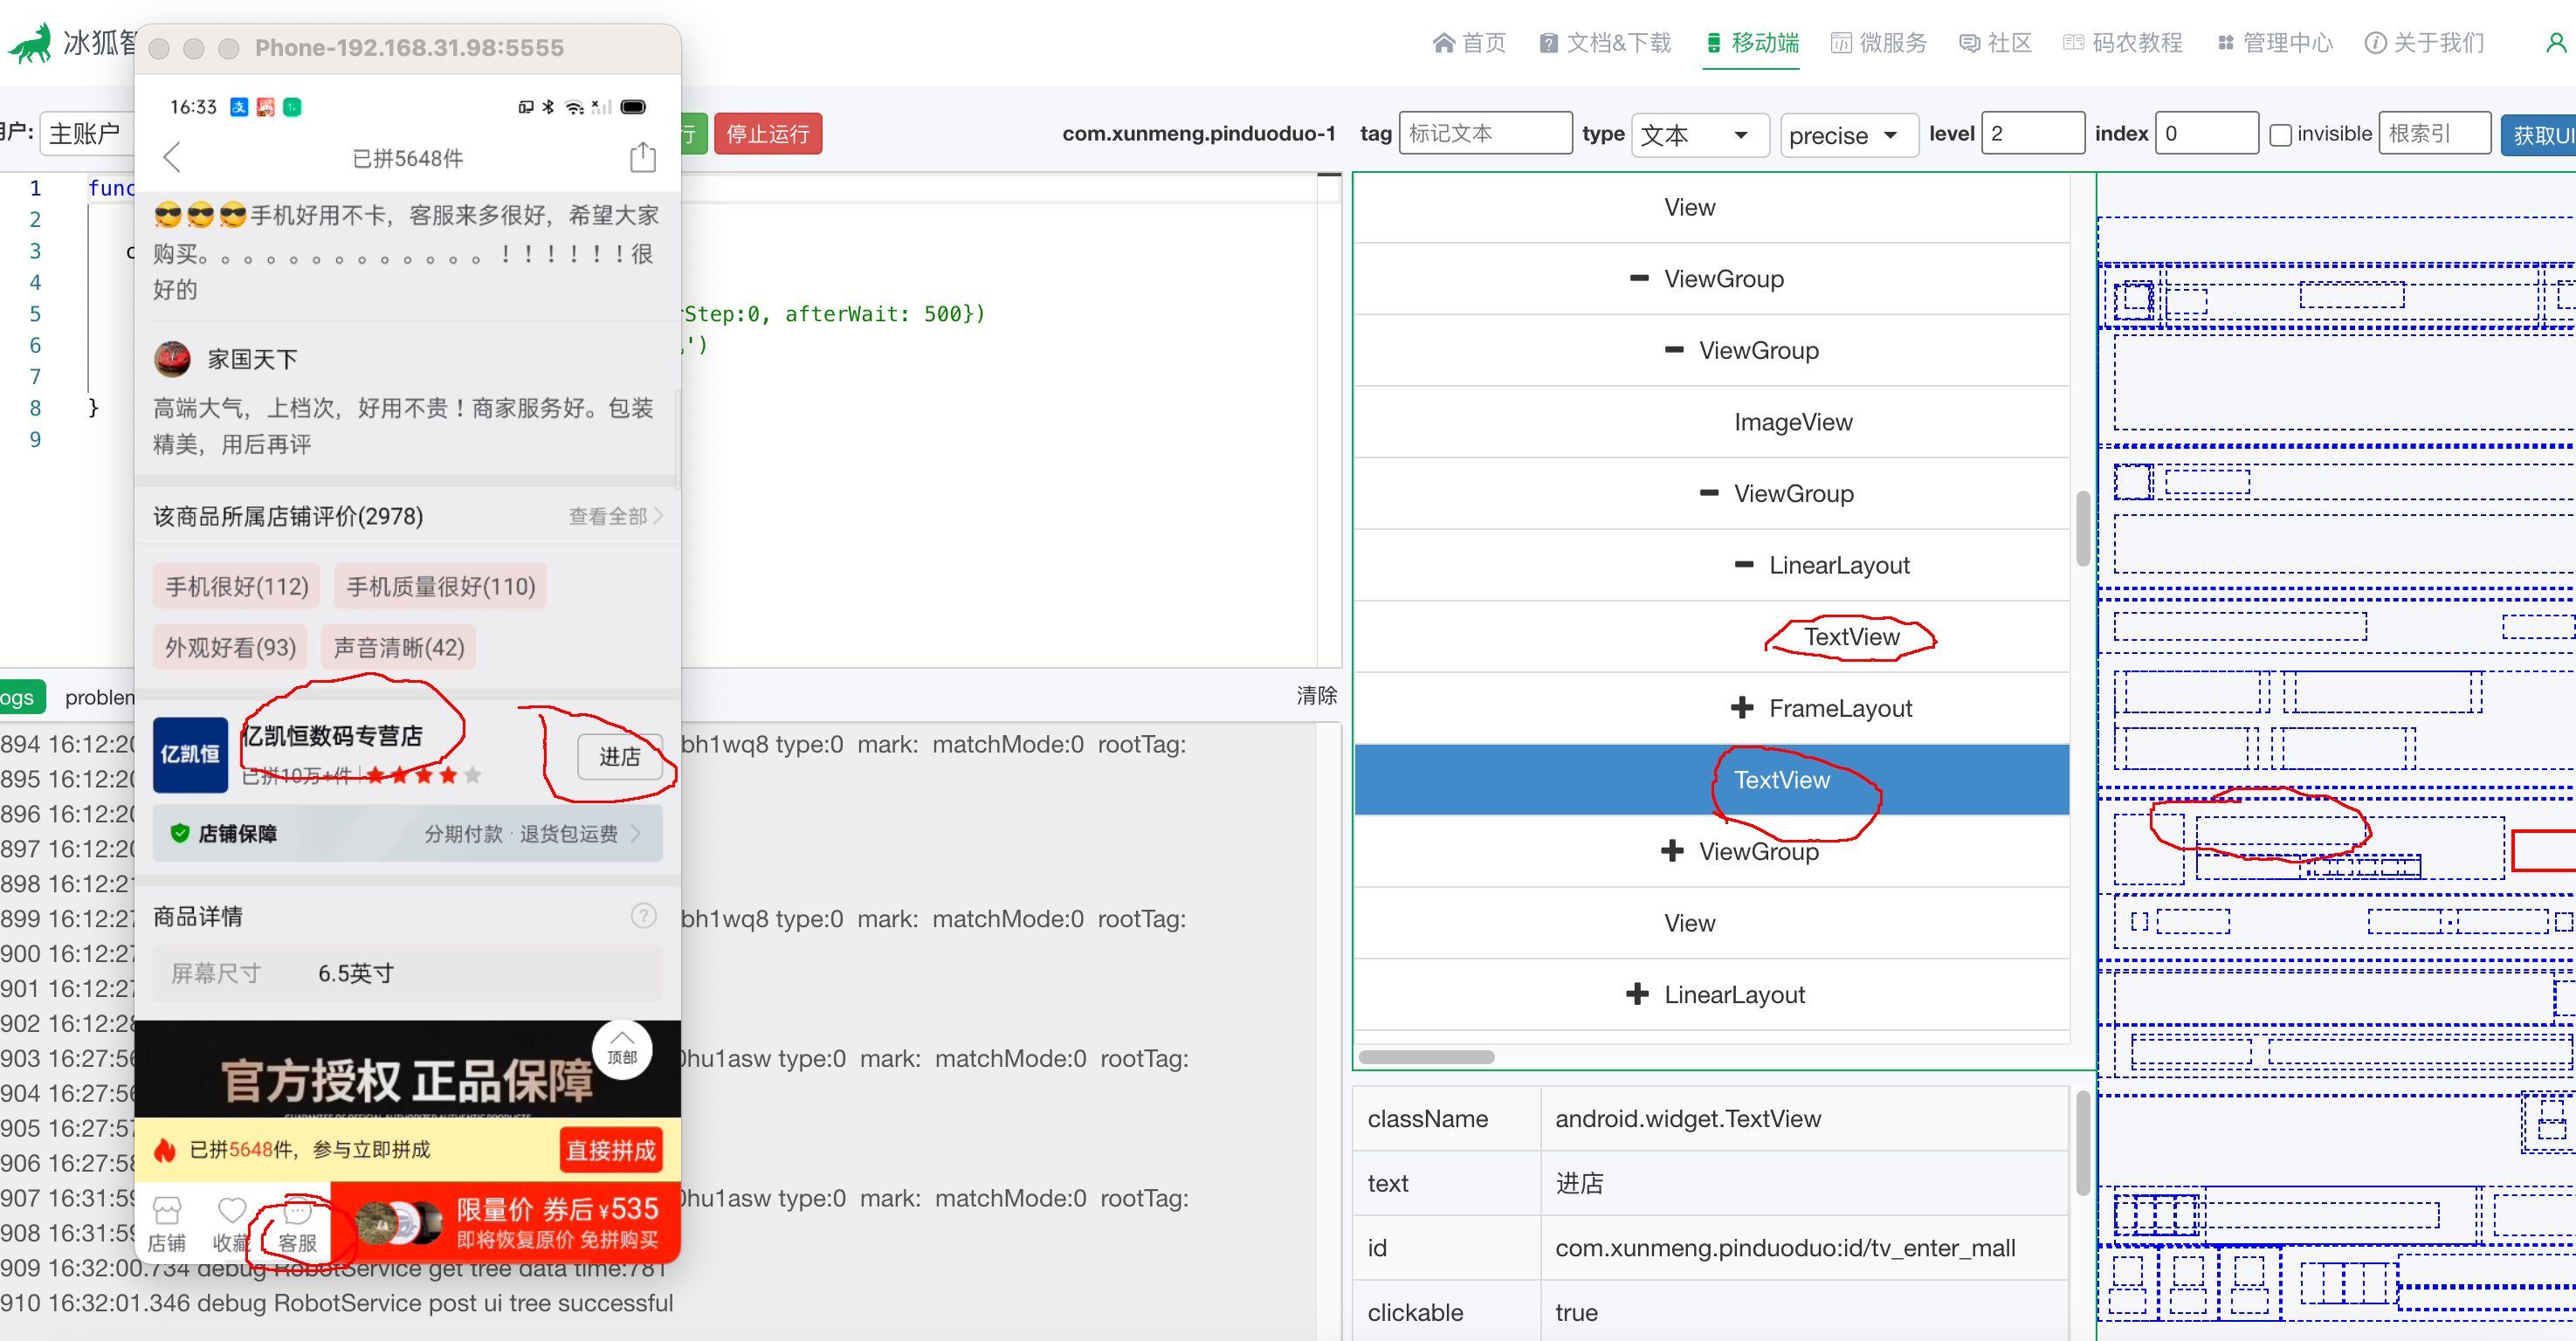
Task: Select the View row above bottom LinearLayout
Action: 1712,922
